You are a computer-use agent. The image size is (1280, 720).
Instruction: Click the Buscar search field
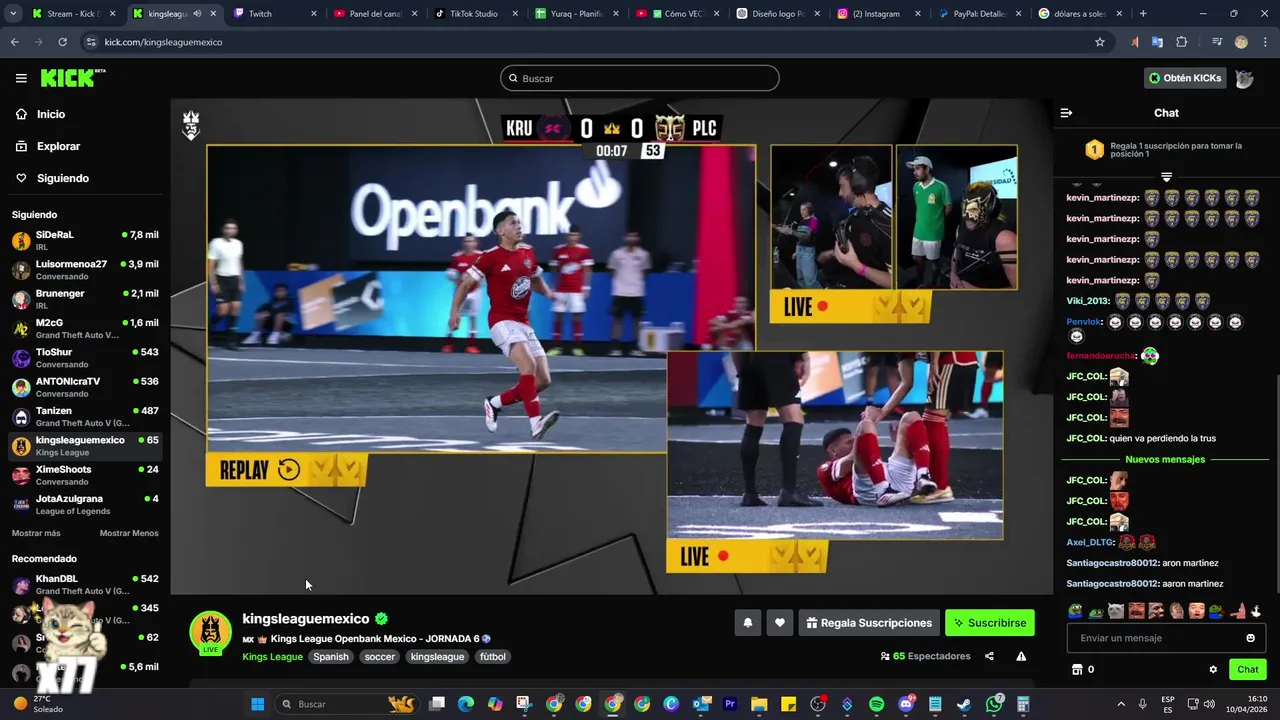point(640,78)
